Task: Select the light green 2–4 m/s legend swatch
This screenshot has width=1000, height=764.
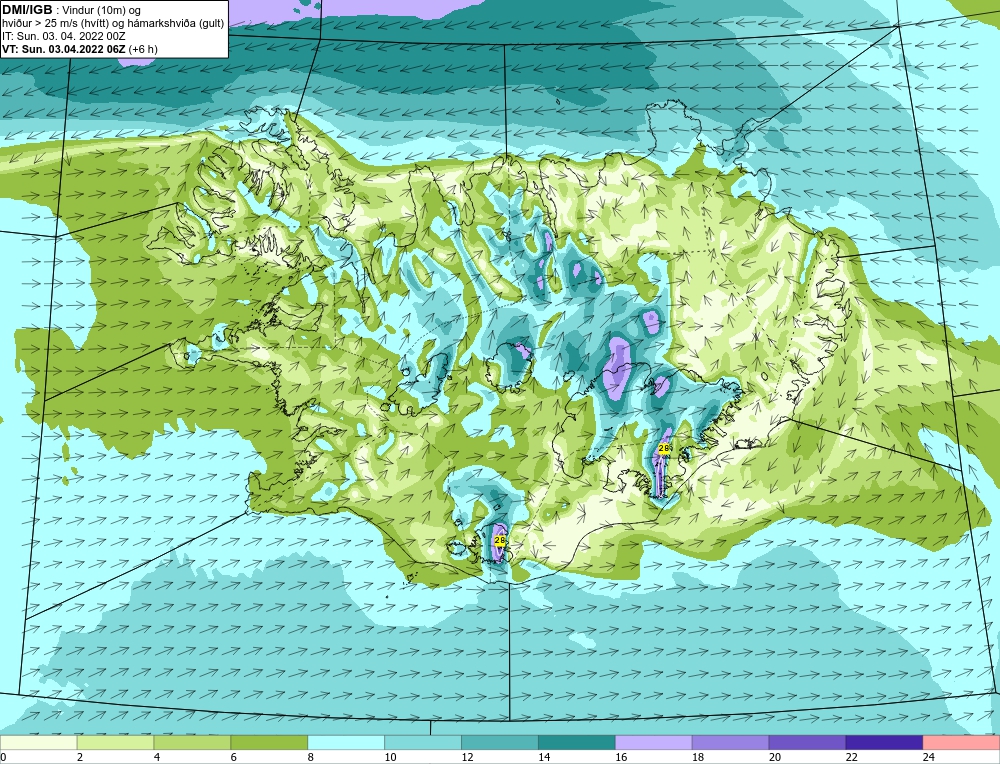Action: (x=115, y=743)
